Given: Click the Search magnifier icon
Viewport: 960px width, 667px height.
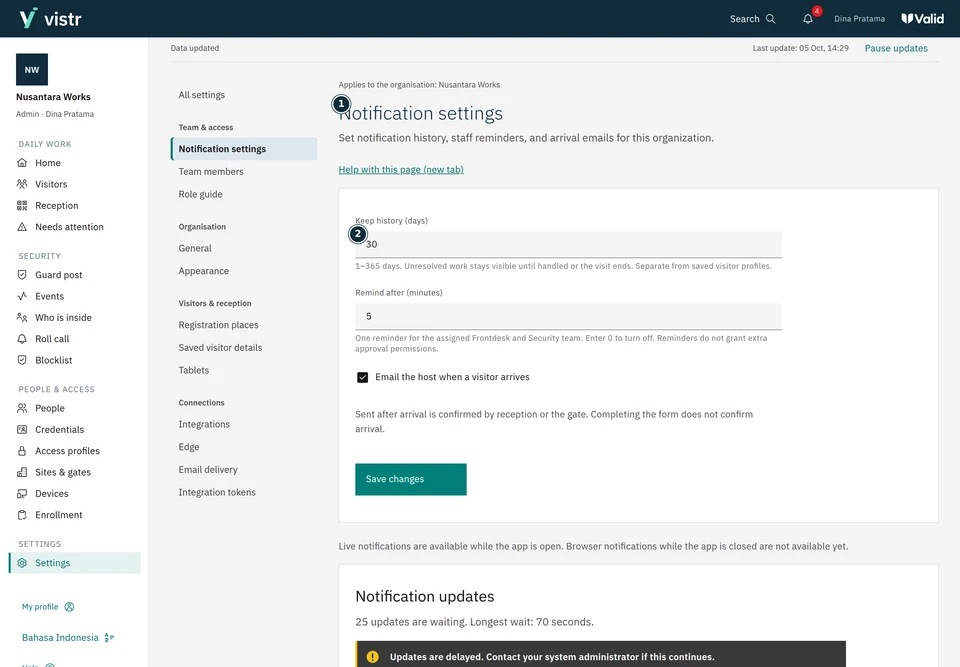Looking at the screenshot, I should (771, 19).
